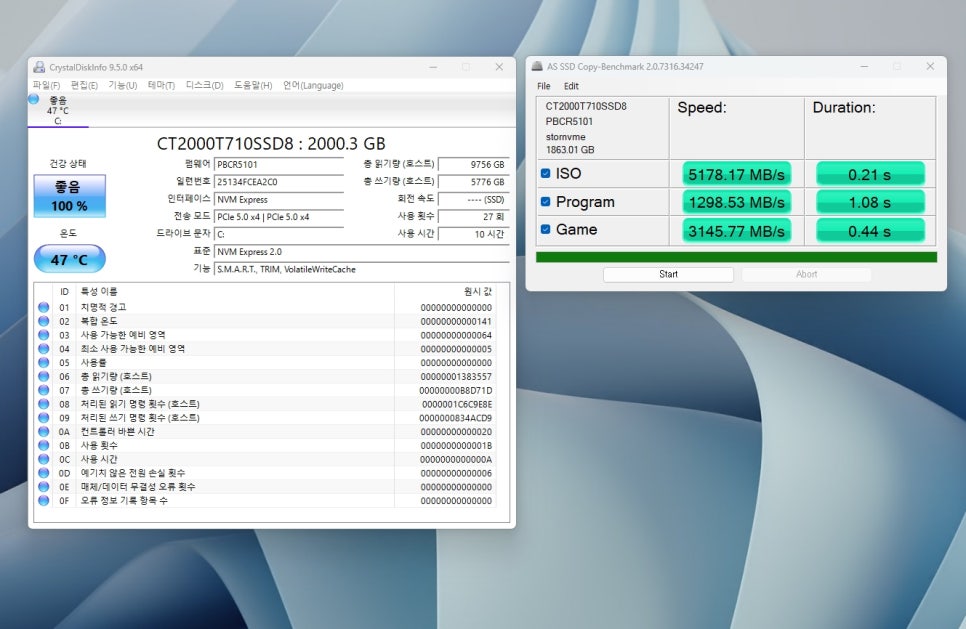
Task: Click status orb for 0E 매체/데이터 무결성 오류 횟수
Action: tap(44, 487)
